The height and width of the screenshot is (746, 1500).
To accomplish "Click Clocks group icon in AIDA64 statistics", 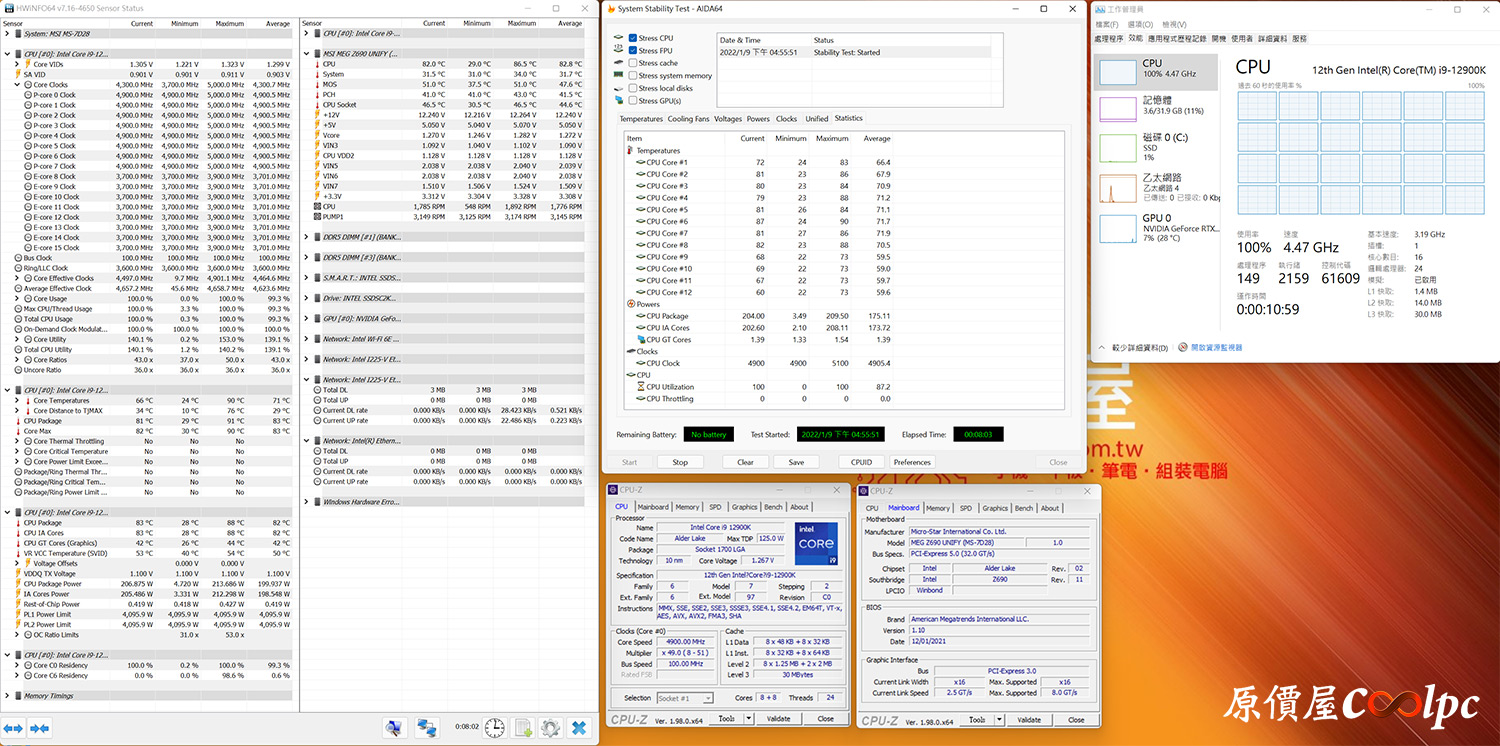I will (631, 351).
